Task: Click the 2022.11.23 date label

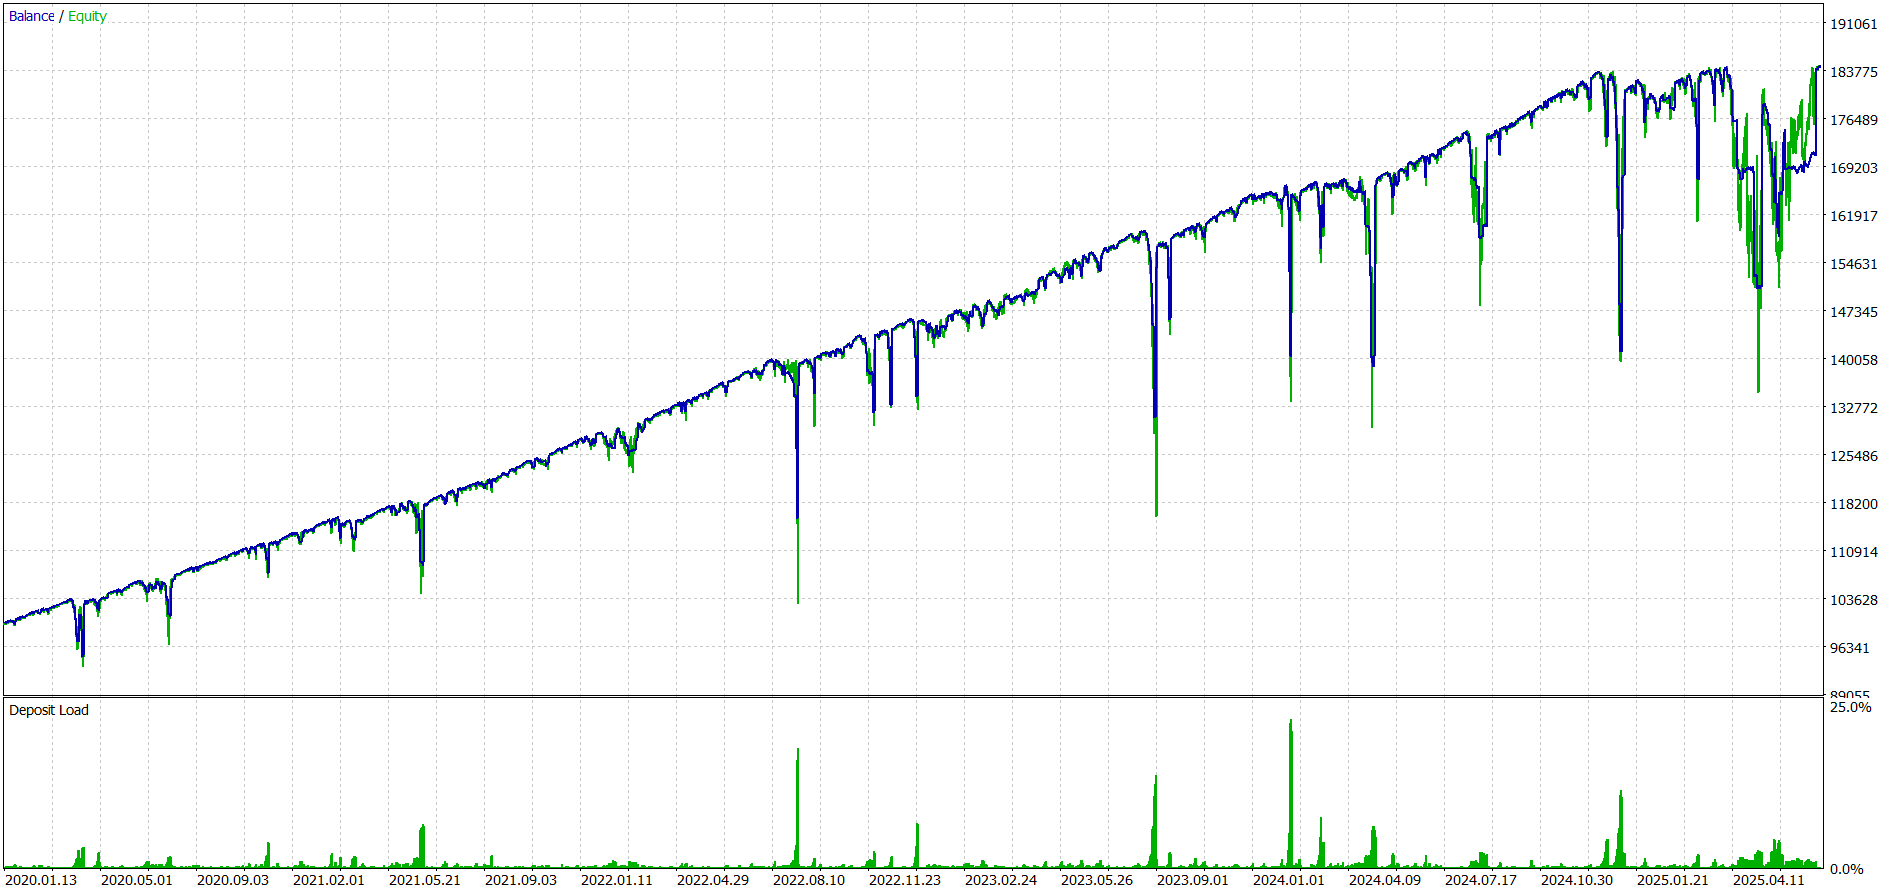Action: pyautogui.click(x=905, y=880)
